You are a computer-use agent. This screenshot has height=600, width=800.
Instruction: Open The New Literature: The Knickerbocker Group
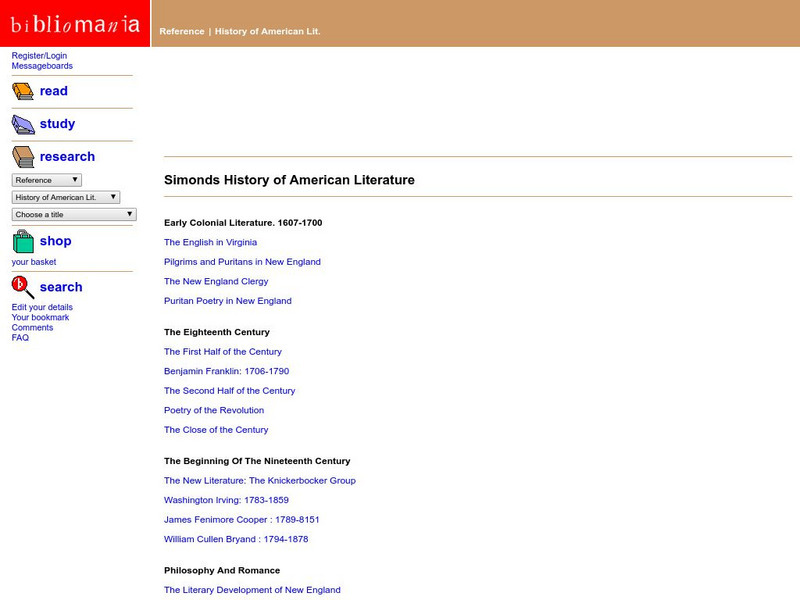[x=260, y=481]
